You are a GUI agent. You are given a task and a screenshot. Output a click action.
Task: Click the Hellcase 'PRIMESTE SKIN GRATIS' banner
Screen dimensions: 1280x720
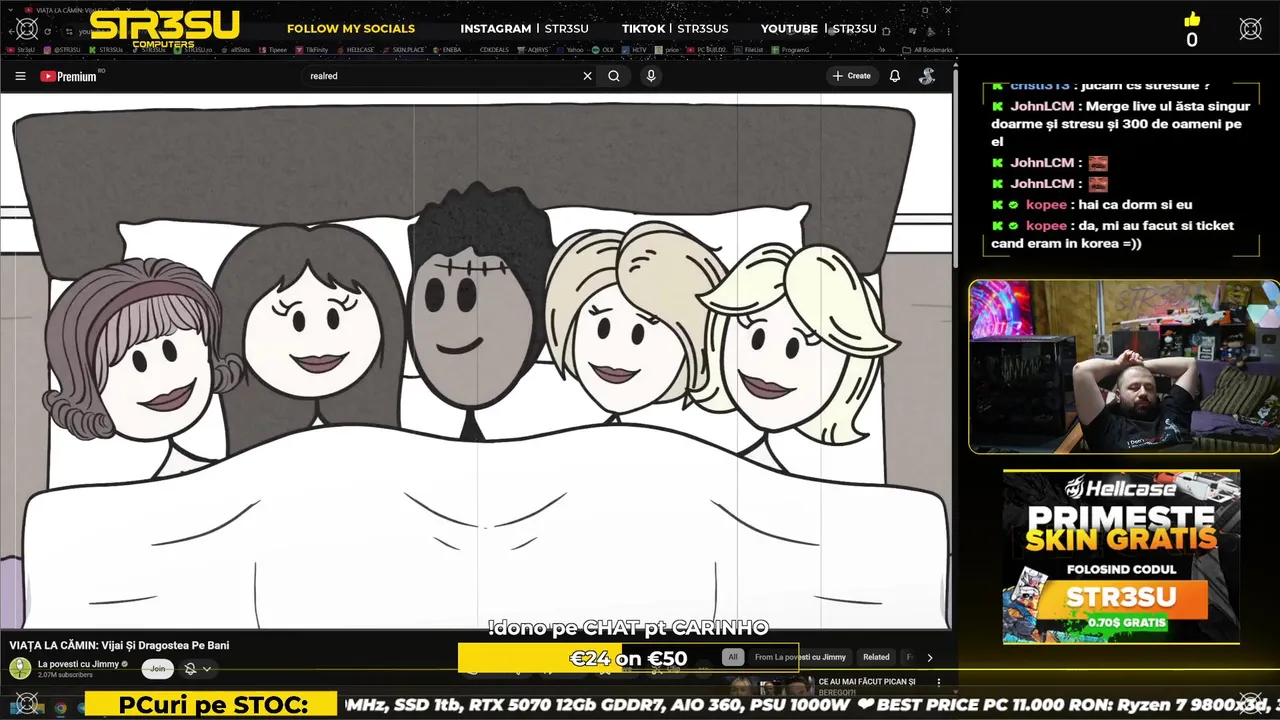[1121, 557]
